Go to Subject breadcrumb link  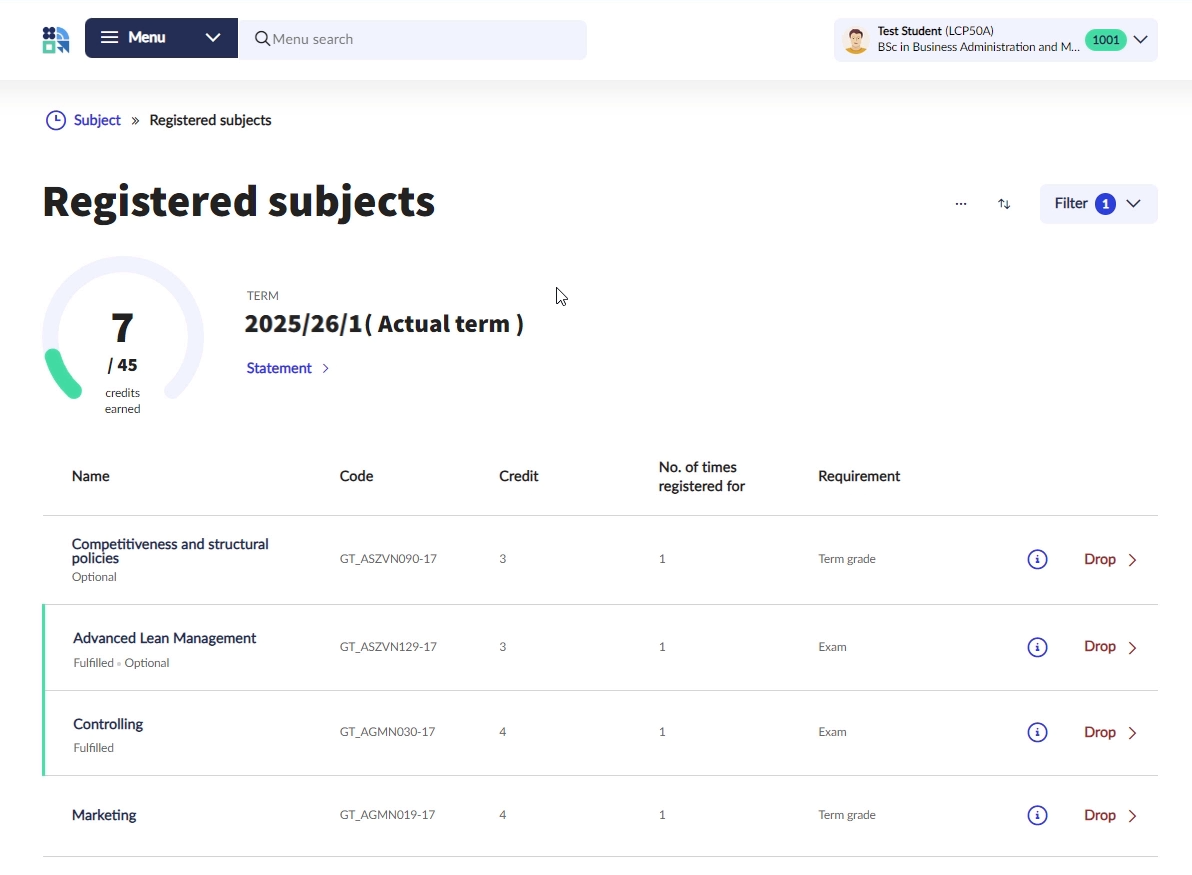tap(97, 120)
